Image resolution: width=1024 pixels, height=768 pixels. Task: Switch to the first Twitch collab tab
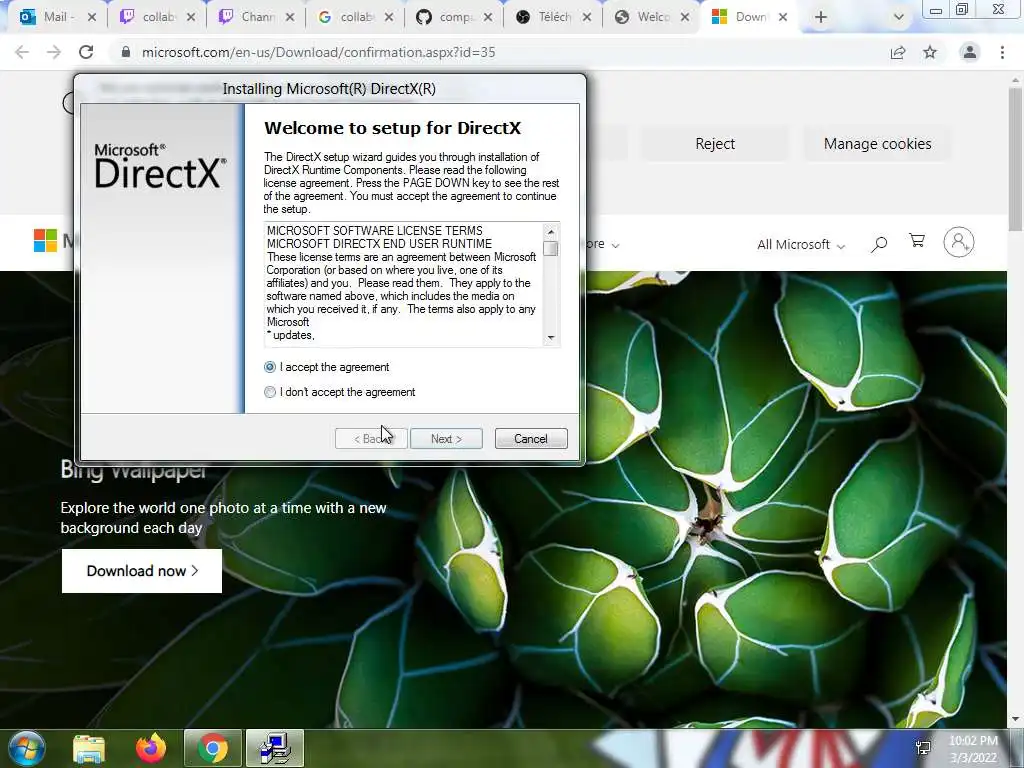click(x=157, y=17)
